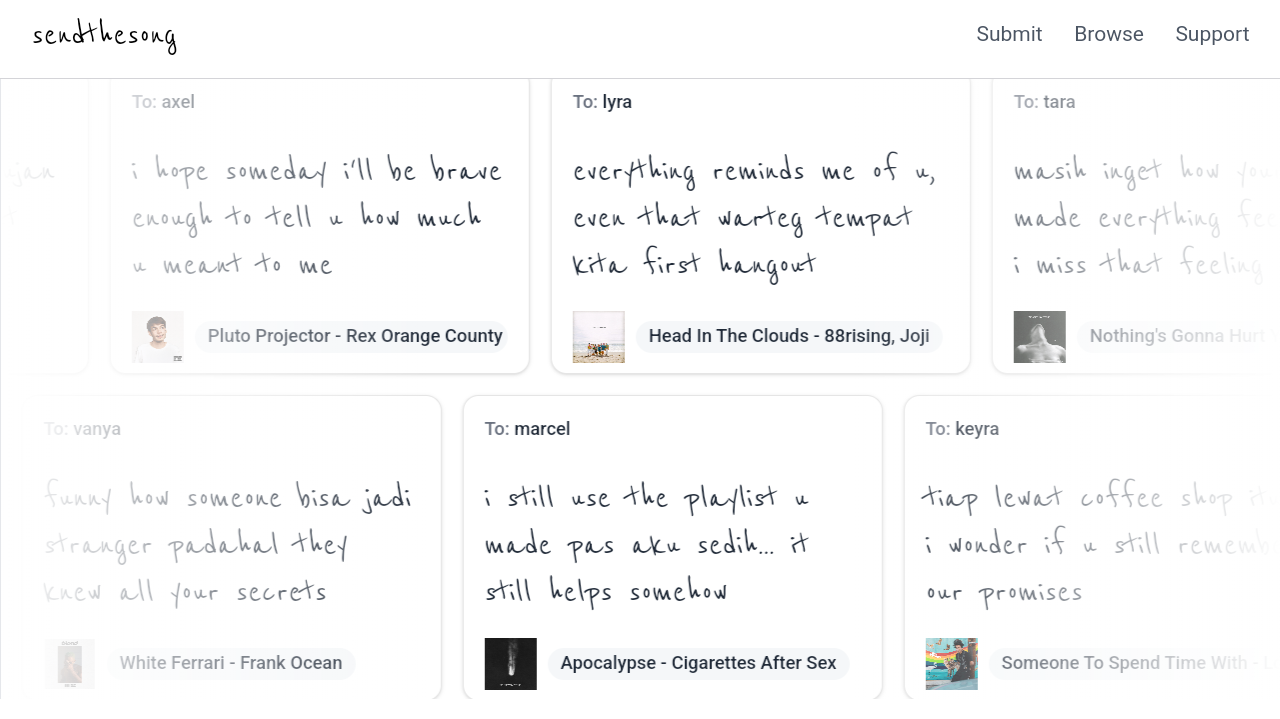Click Nothing's Gonna Hurt album art
The image size is (1280, 719).
(x=1040, y=337)
